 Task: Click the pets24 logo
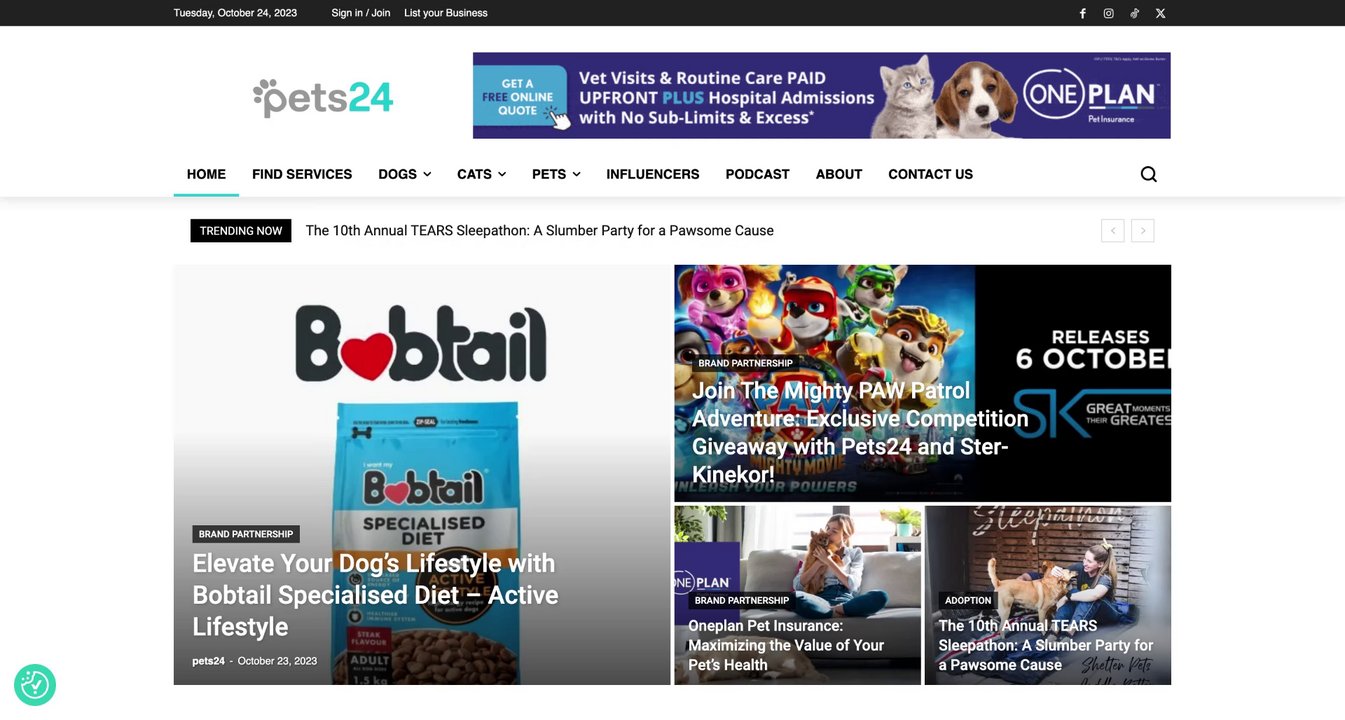pos(323,97)
